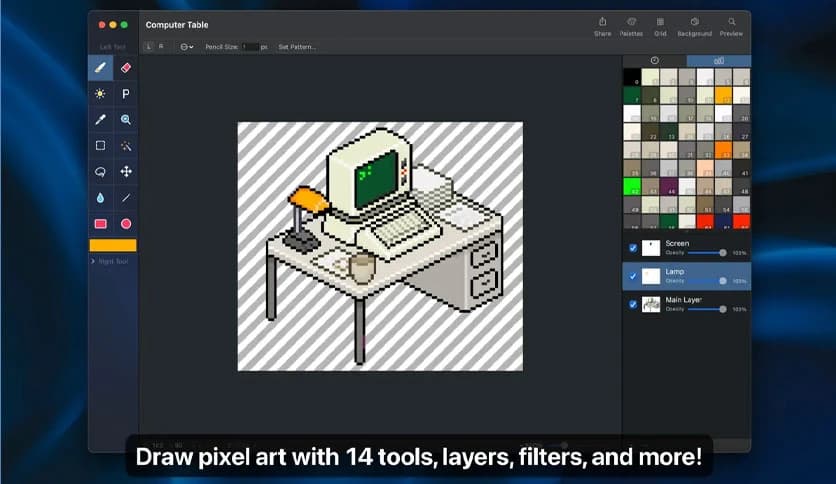Pick the bright green palette swatch
This screenshot has height=484, width=836.
coord(632,186)
